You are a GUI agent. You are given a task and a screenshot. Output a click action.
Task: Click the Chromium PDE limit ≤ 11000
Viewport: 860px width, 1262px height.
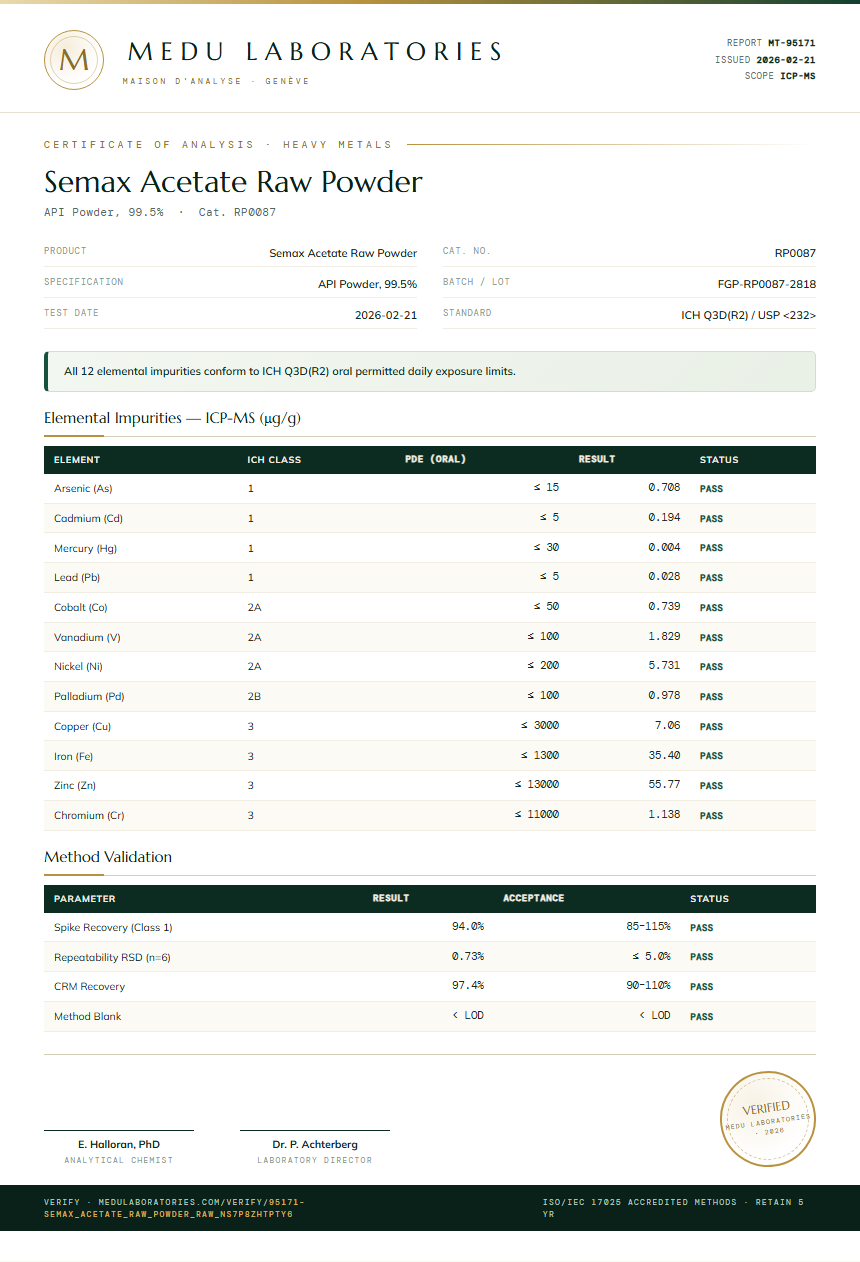[x=537, y=815]
